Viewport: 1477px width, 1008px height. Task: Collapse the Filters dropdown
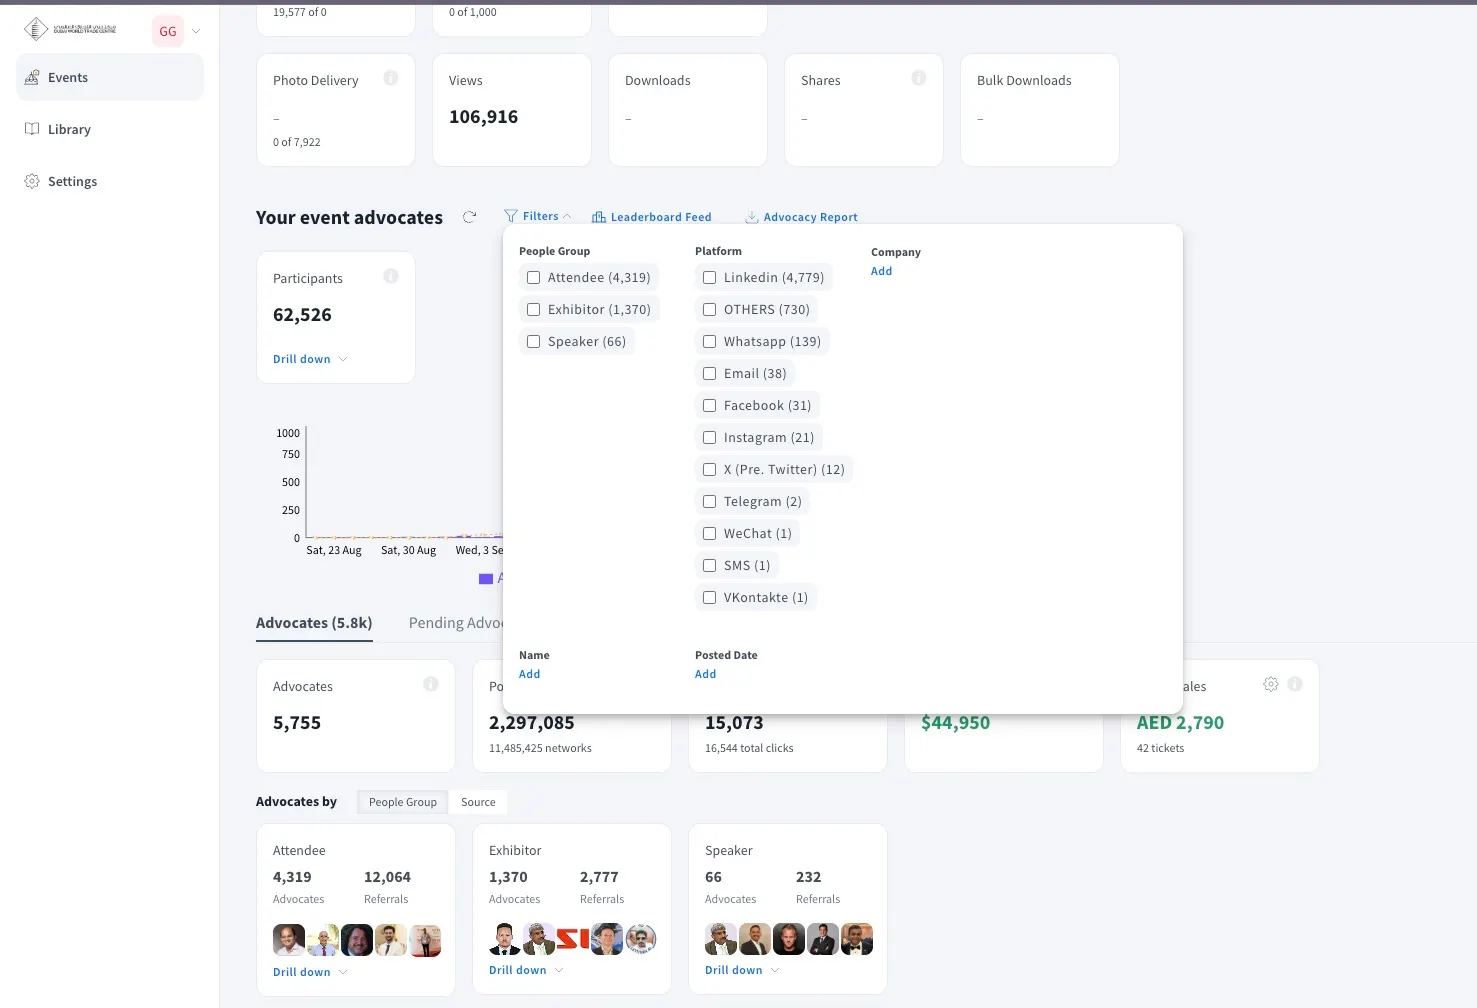pyautogui.click(x=538, y=216)
